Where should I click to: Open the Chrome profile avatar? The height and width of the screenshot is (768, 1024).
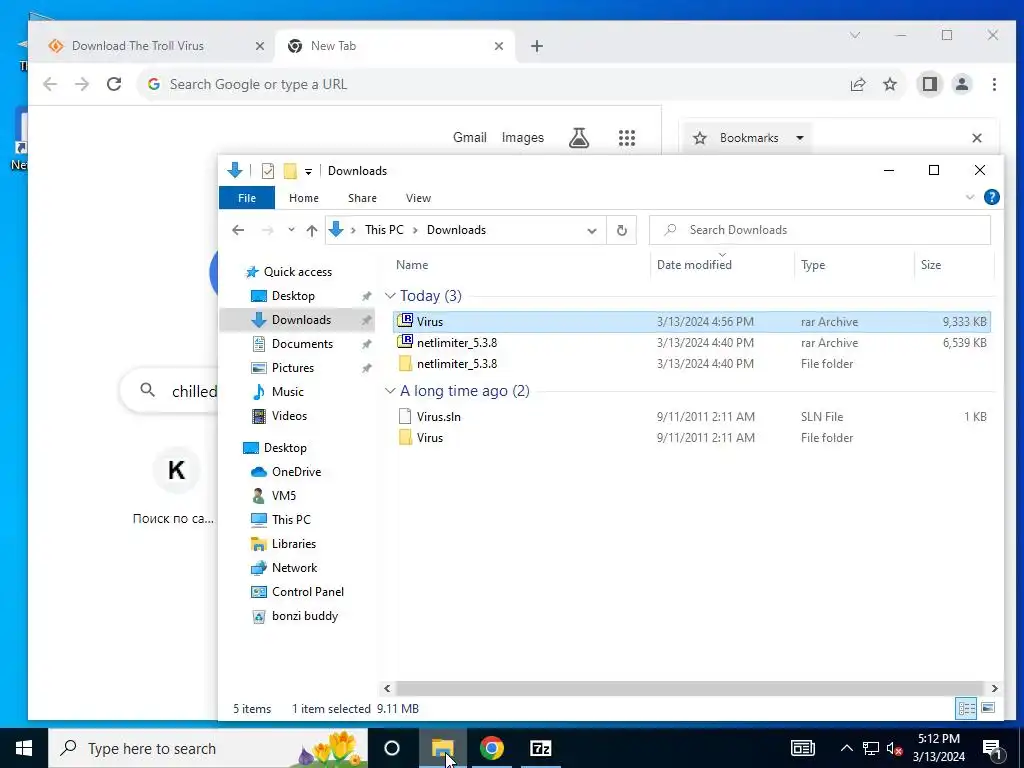(x=962, y=84)
